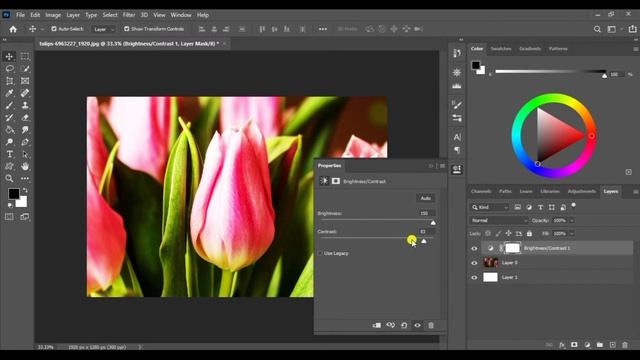Click the Layers panel trash icon
This screenshot has height=360, width=640.
click(625, 345)
